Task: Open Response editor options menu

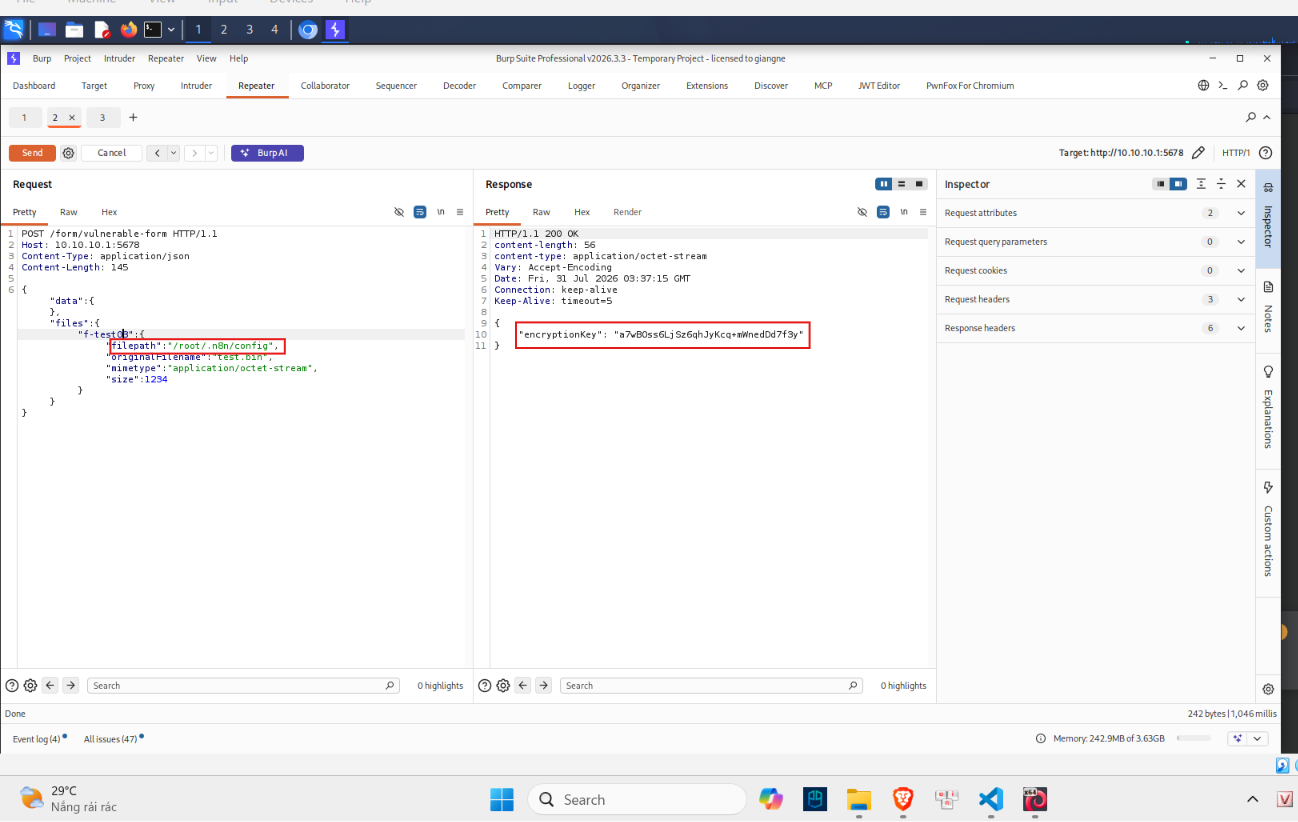Action: [923, 212]
